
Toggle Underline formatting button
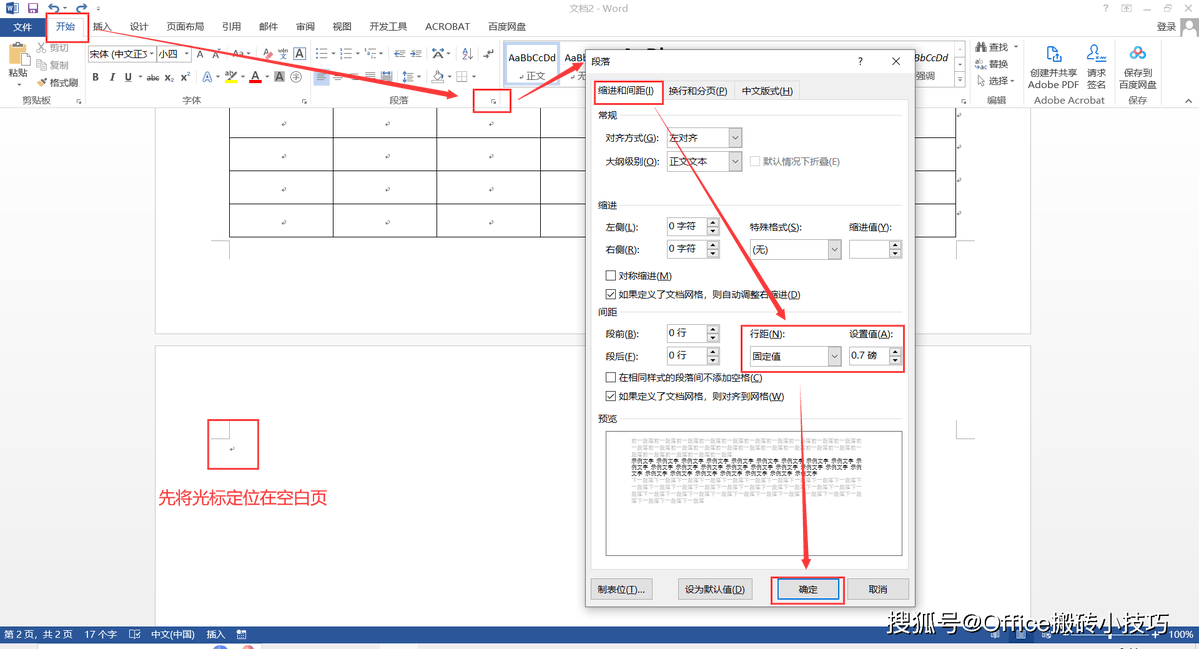tap(128, 76)
